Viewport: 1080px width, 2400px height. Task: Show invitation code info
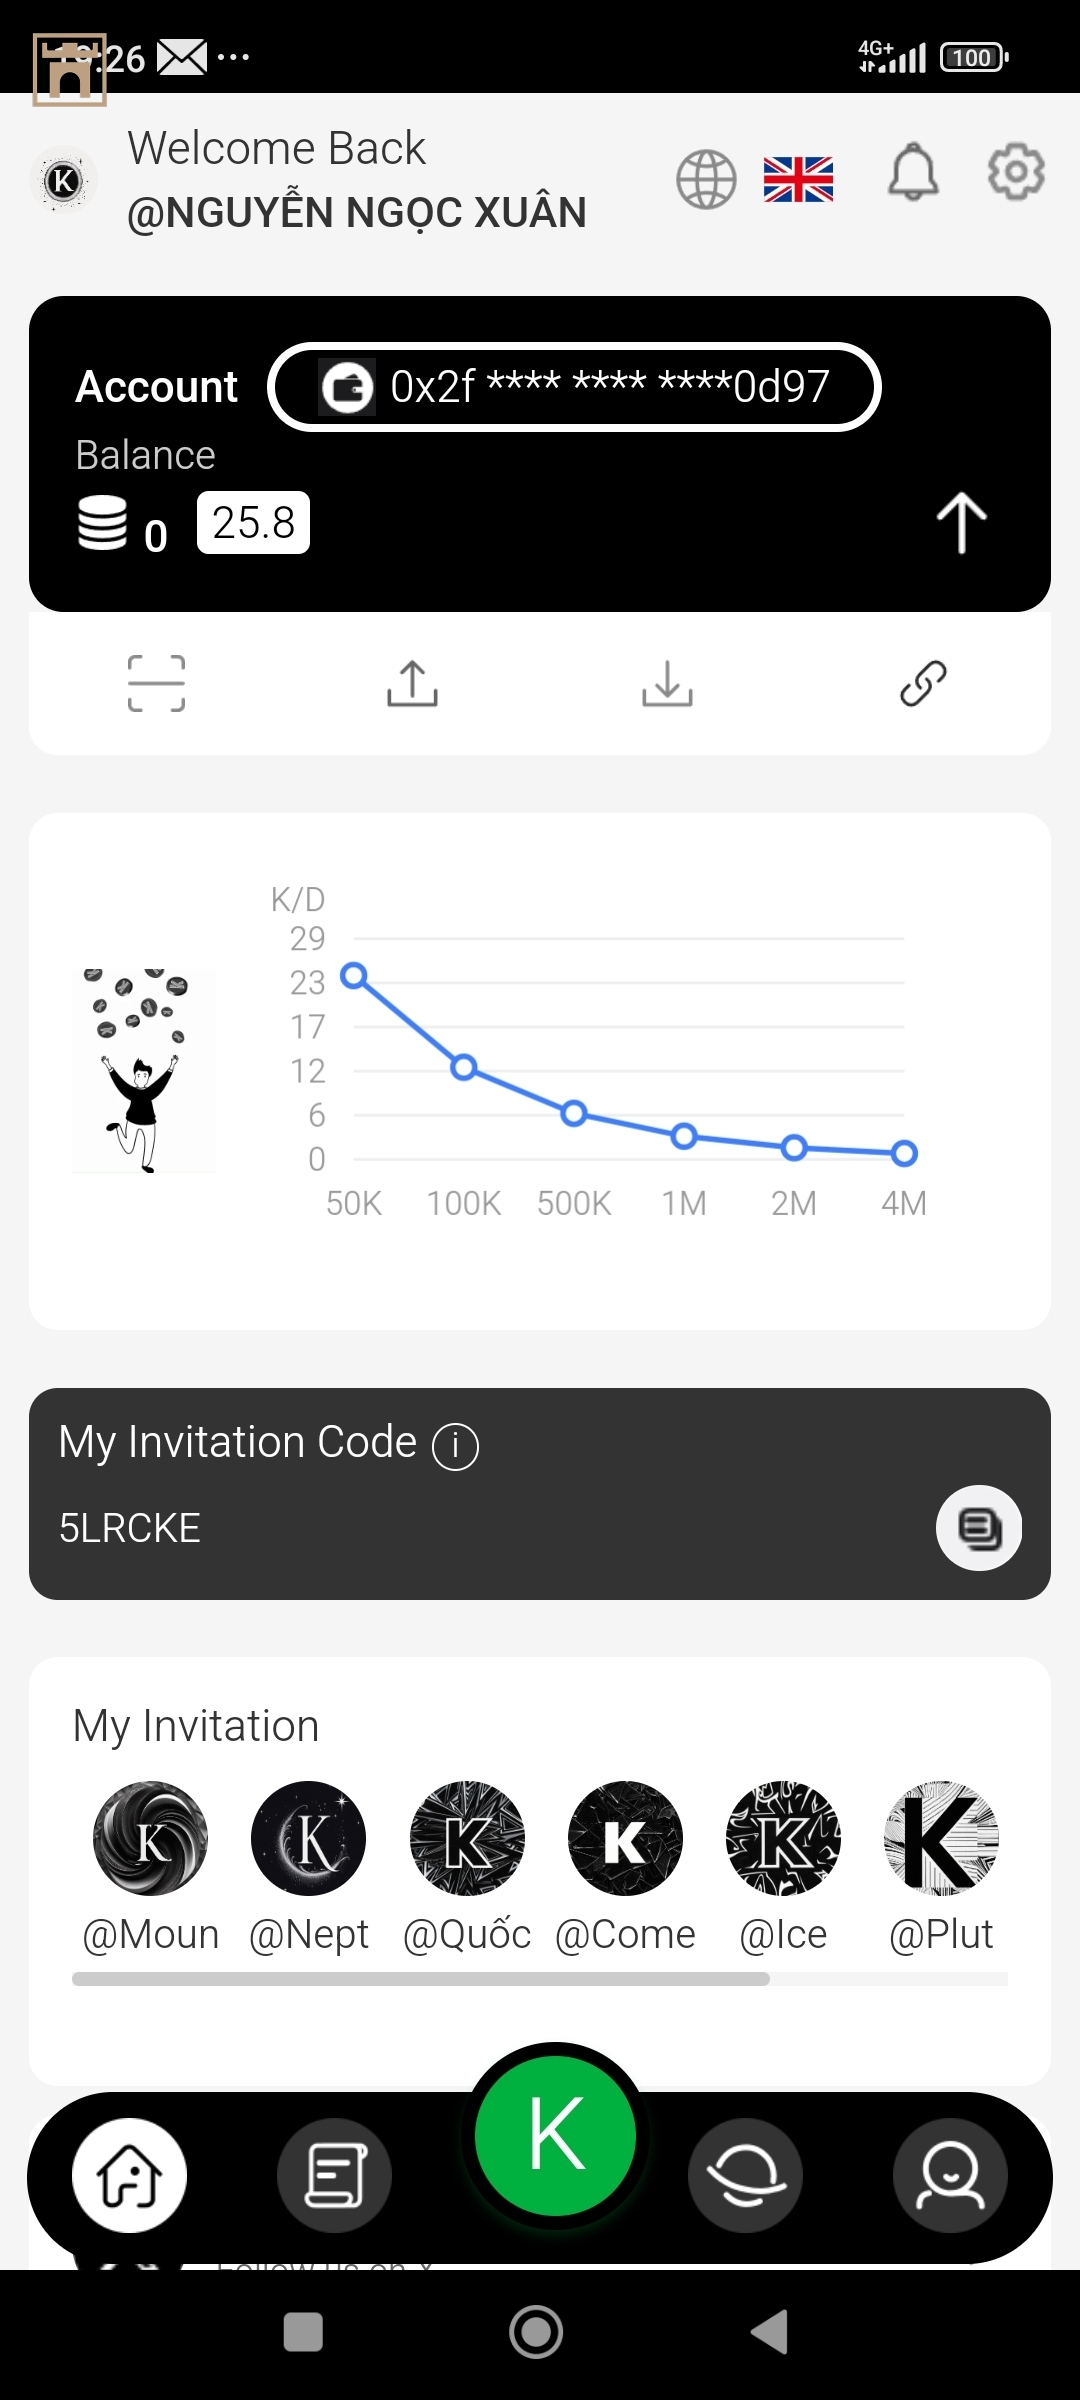(x=455, y=1446)
